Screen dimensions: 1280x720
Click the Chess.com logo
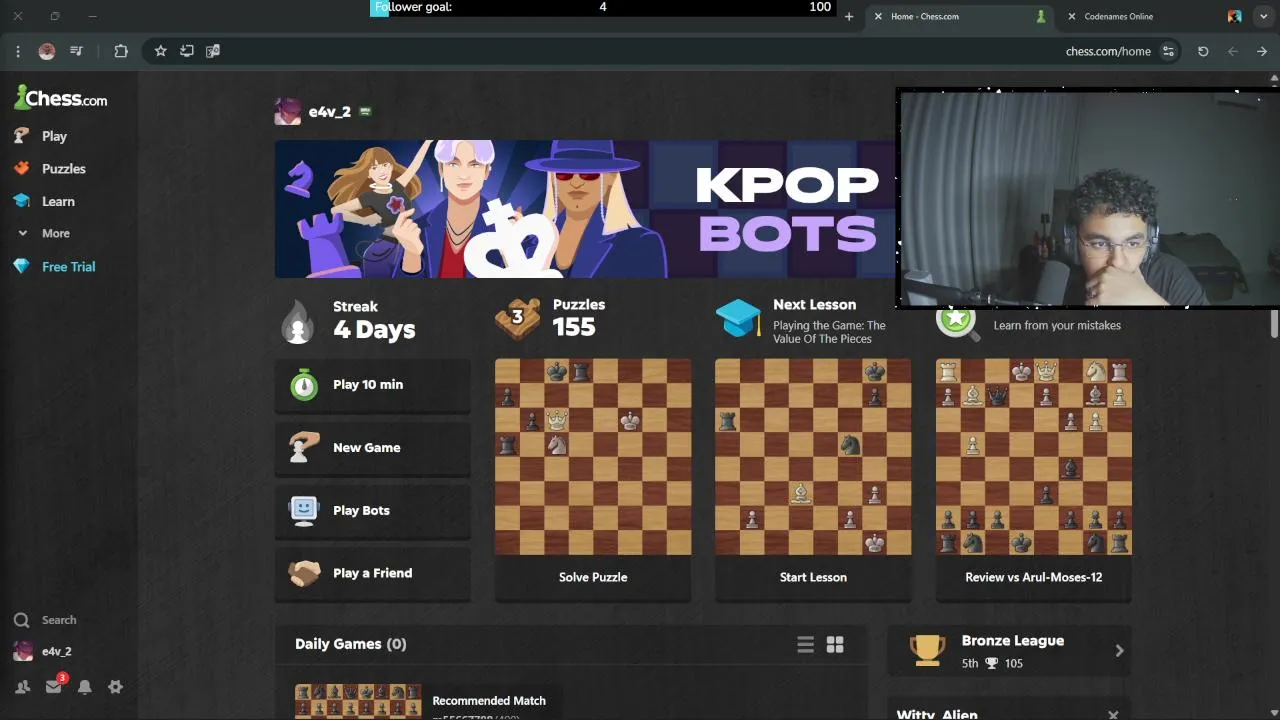pos(60,98)
